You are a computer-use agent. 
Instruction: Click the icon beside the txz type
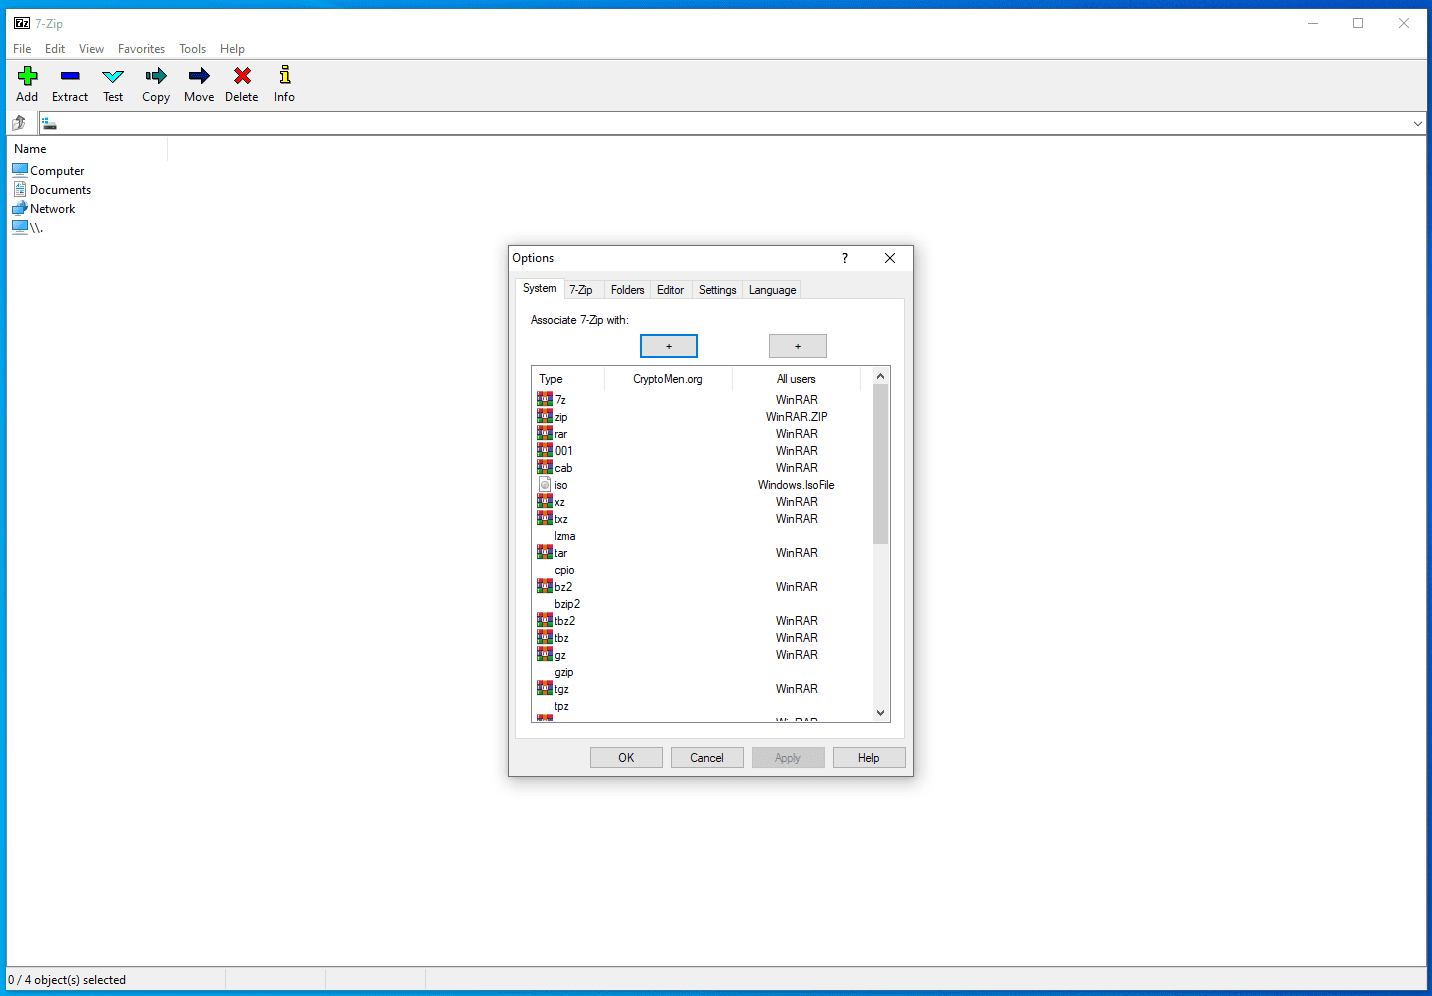tap(545, 518)
